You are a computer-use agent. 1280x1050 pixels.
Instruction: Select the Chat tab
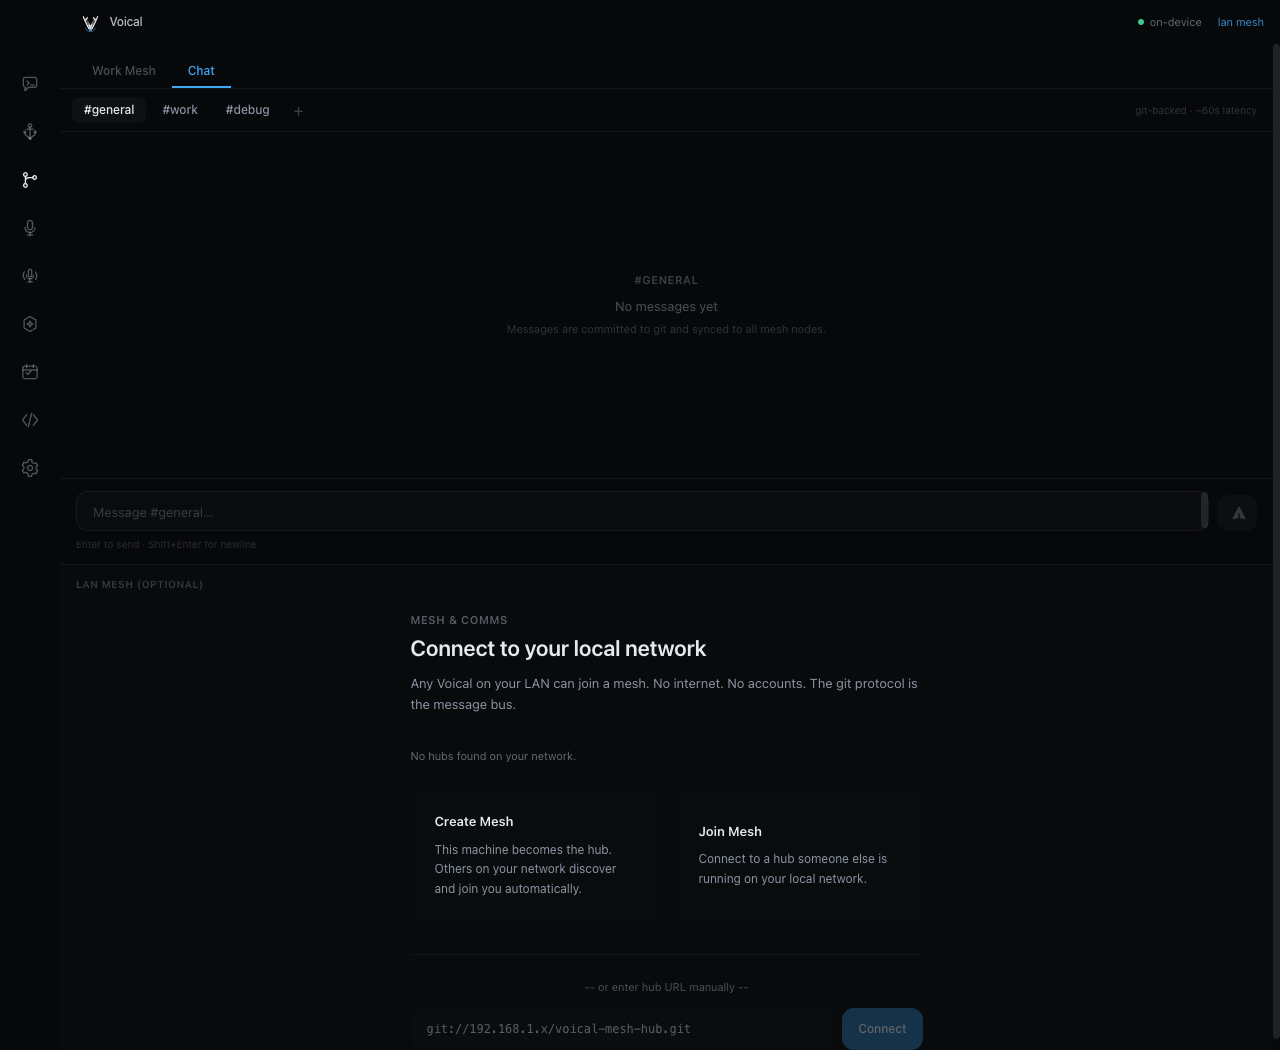pos(201,71)
